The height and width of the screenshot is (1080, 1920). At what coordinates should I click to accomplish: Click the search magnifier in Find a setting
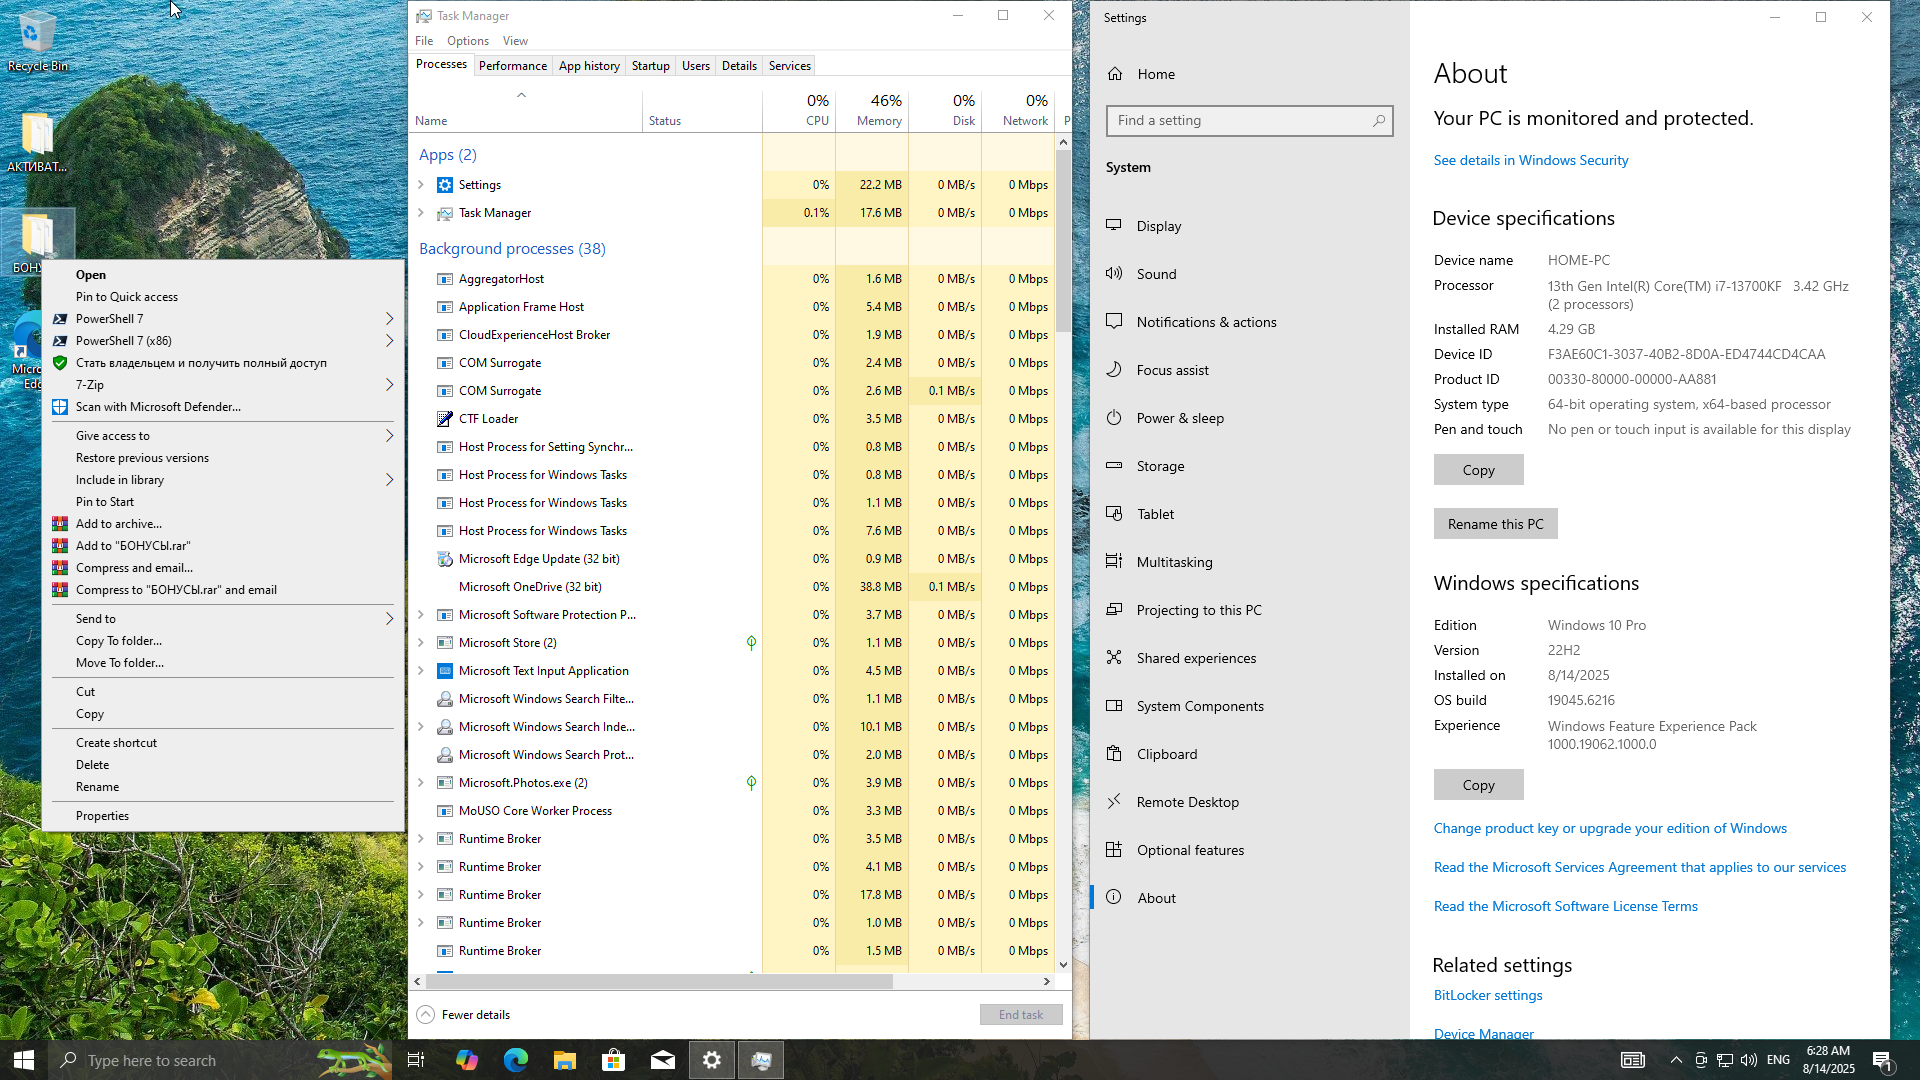(x=1378, y=121)
